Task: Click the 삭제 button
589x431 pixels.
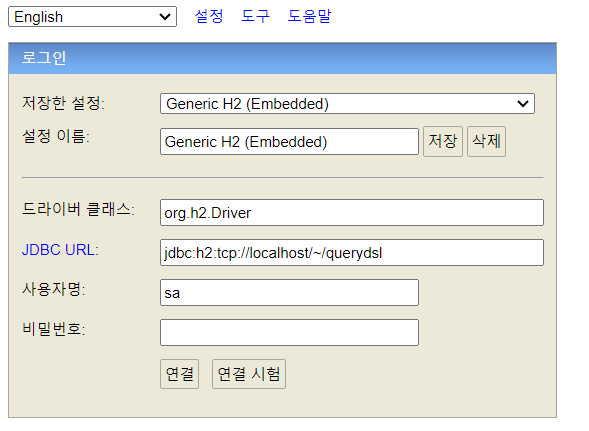Action: (486, 142)
